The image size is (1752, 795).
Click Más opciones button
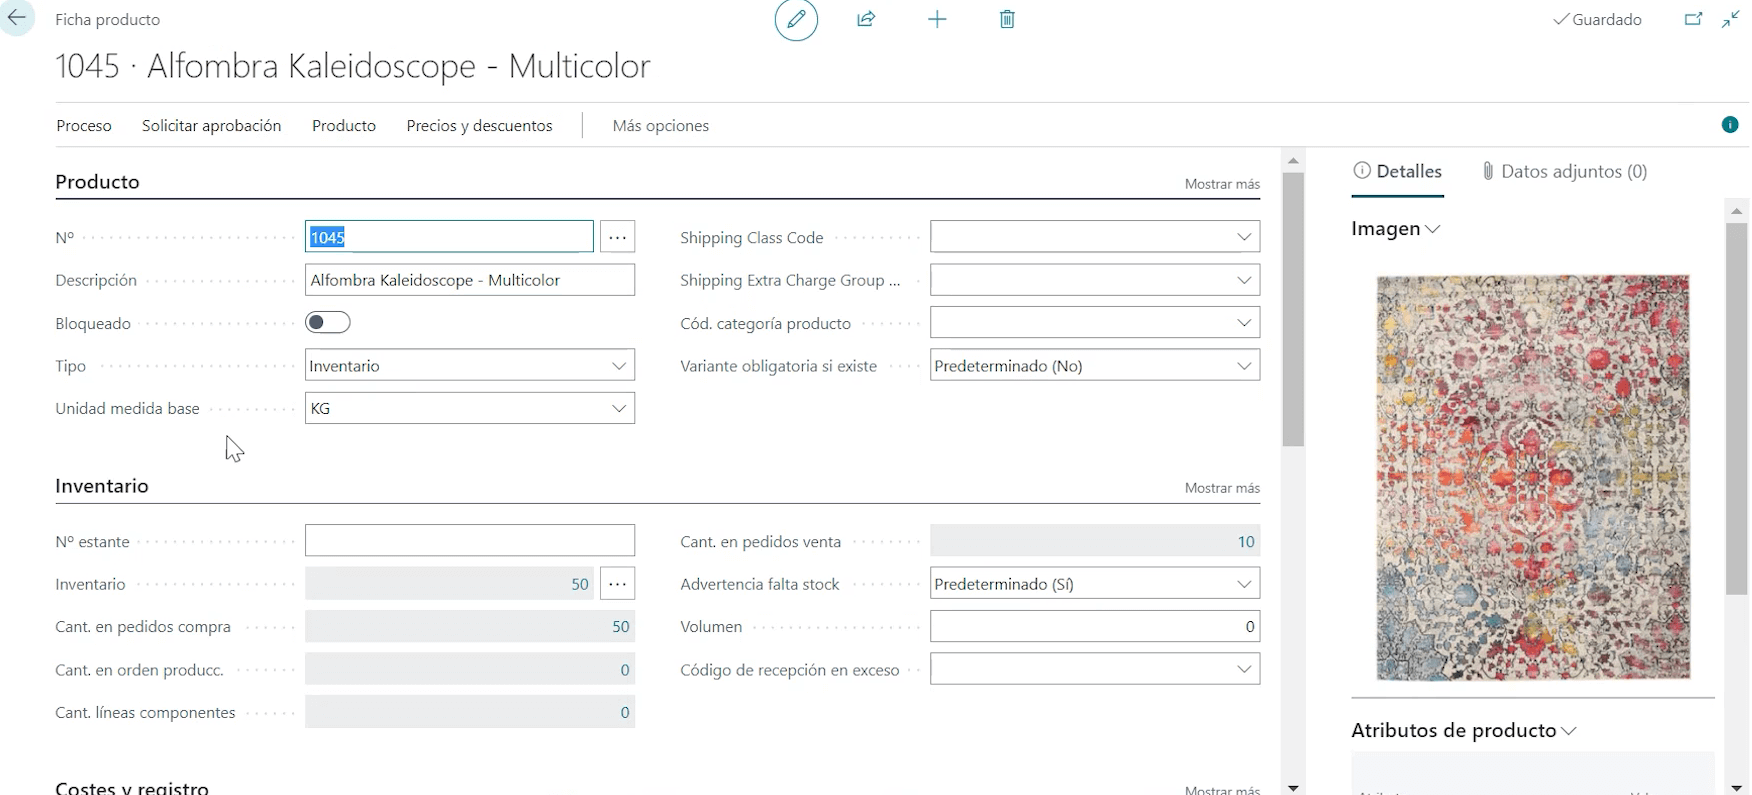coord(660,126)
